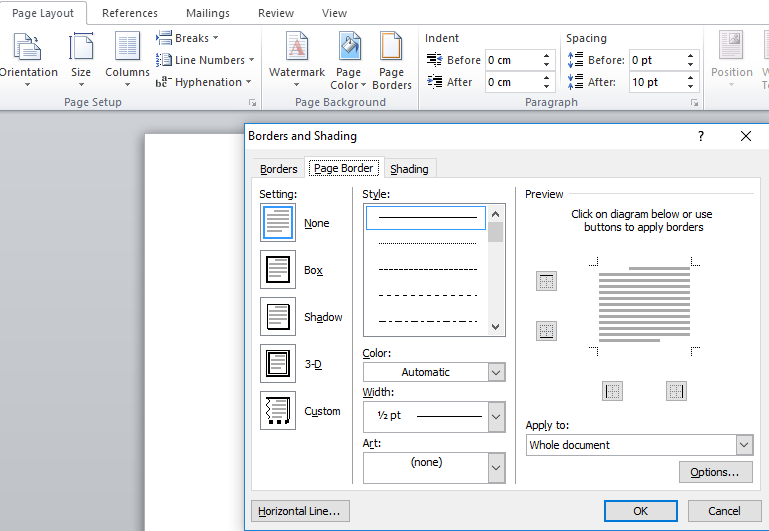769x531 pixels.
Task: Increase the Indent Before spinner value
Action: [547, 56]
